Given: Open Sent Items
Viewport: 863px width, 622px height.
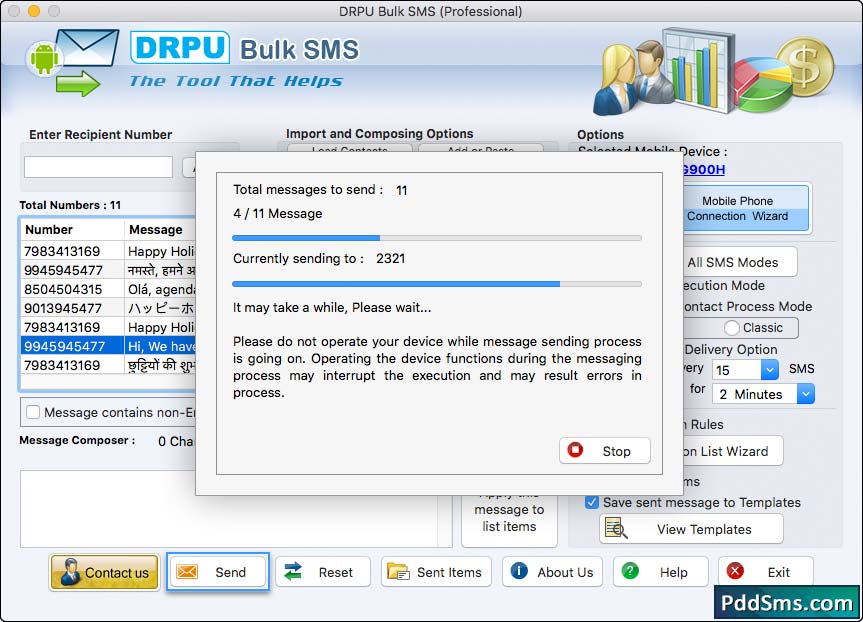Looking at the screenshot, I should click(x=435, y=572).
